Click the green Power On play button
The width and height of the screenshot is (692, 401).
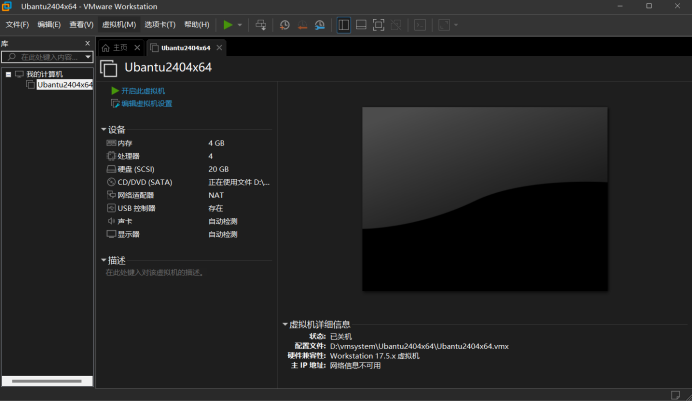tap(228, 25)
